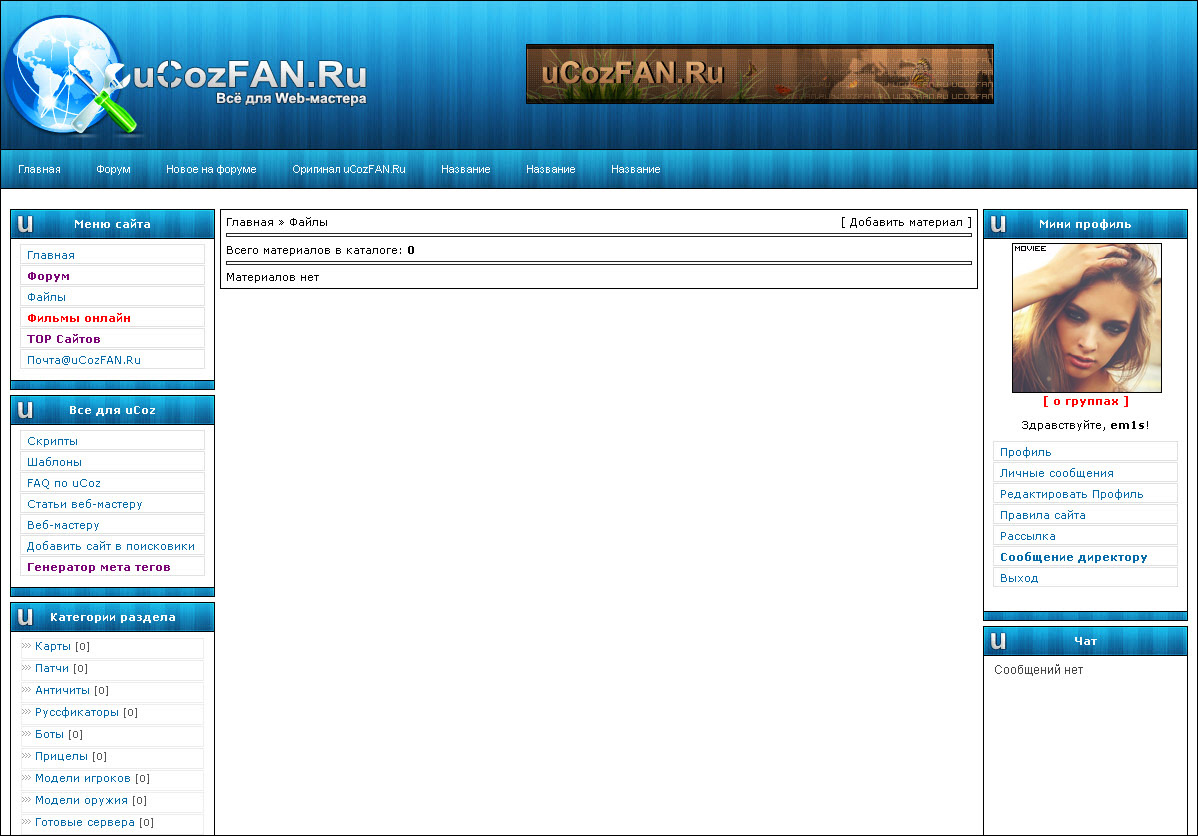Screen dimensions: 1198x836
Task: Click the 'u' icon beside Категории раздела
Action: click(x=26, y=617)
